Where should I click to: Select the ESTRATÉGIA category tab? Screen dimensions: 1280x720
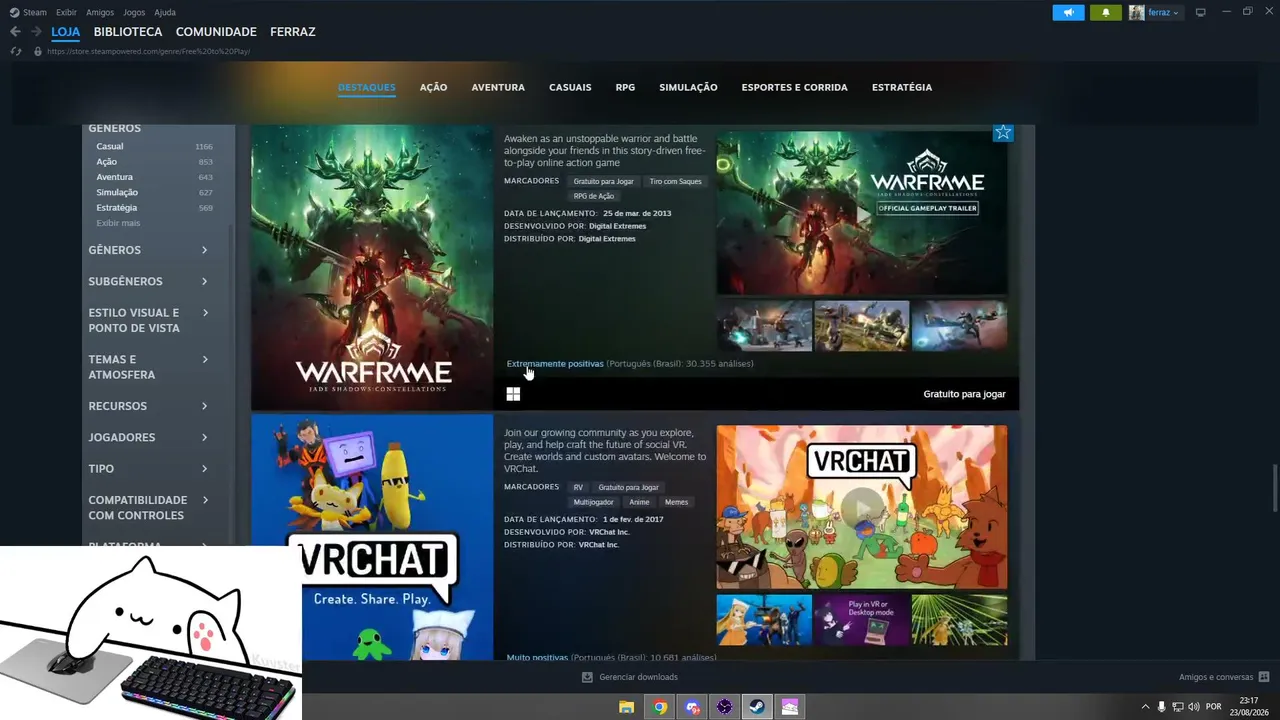902,87
